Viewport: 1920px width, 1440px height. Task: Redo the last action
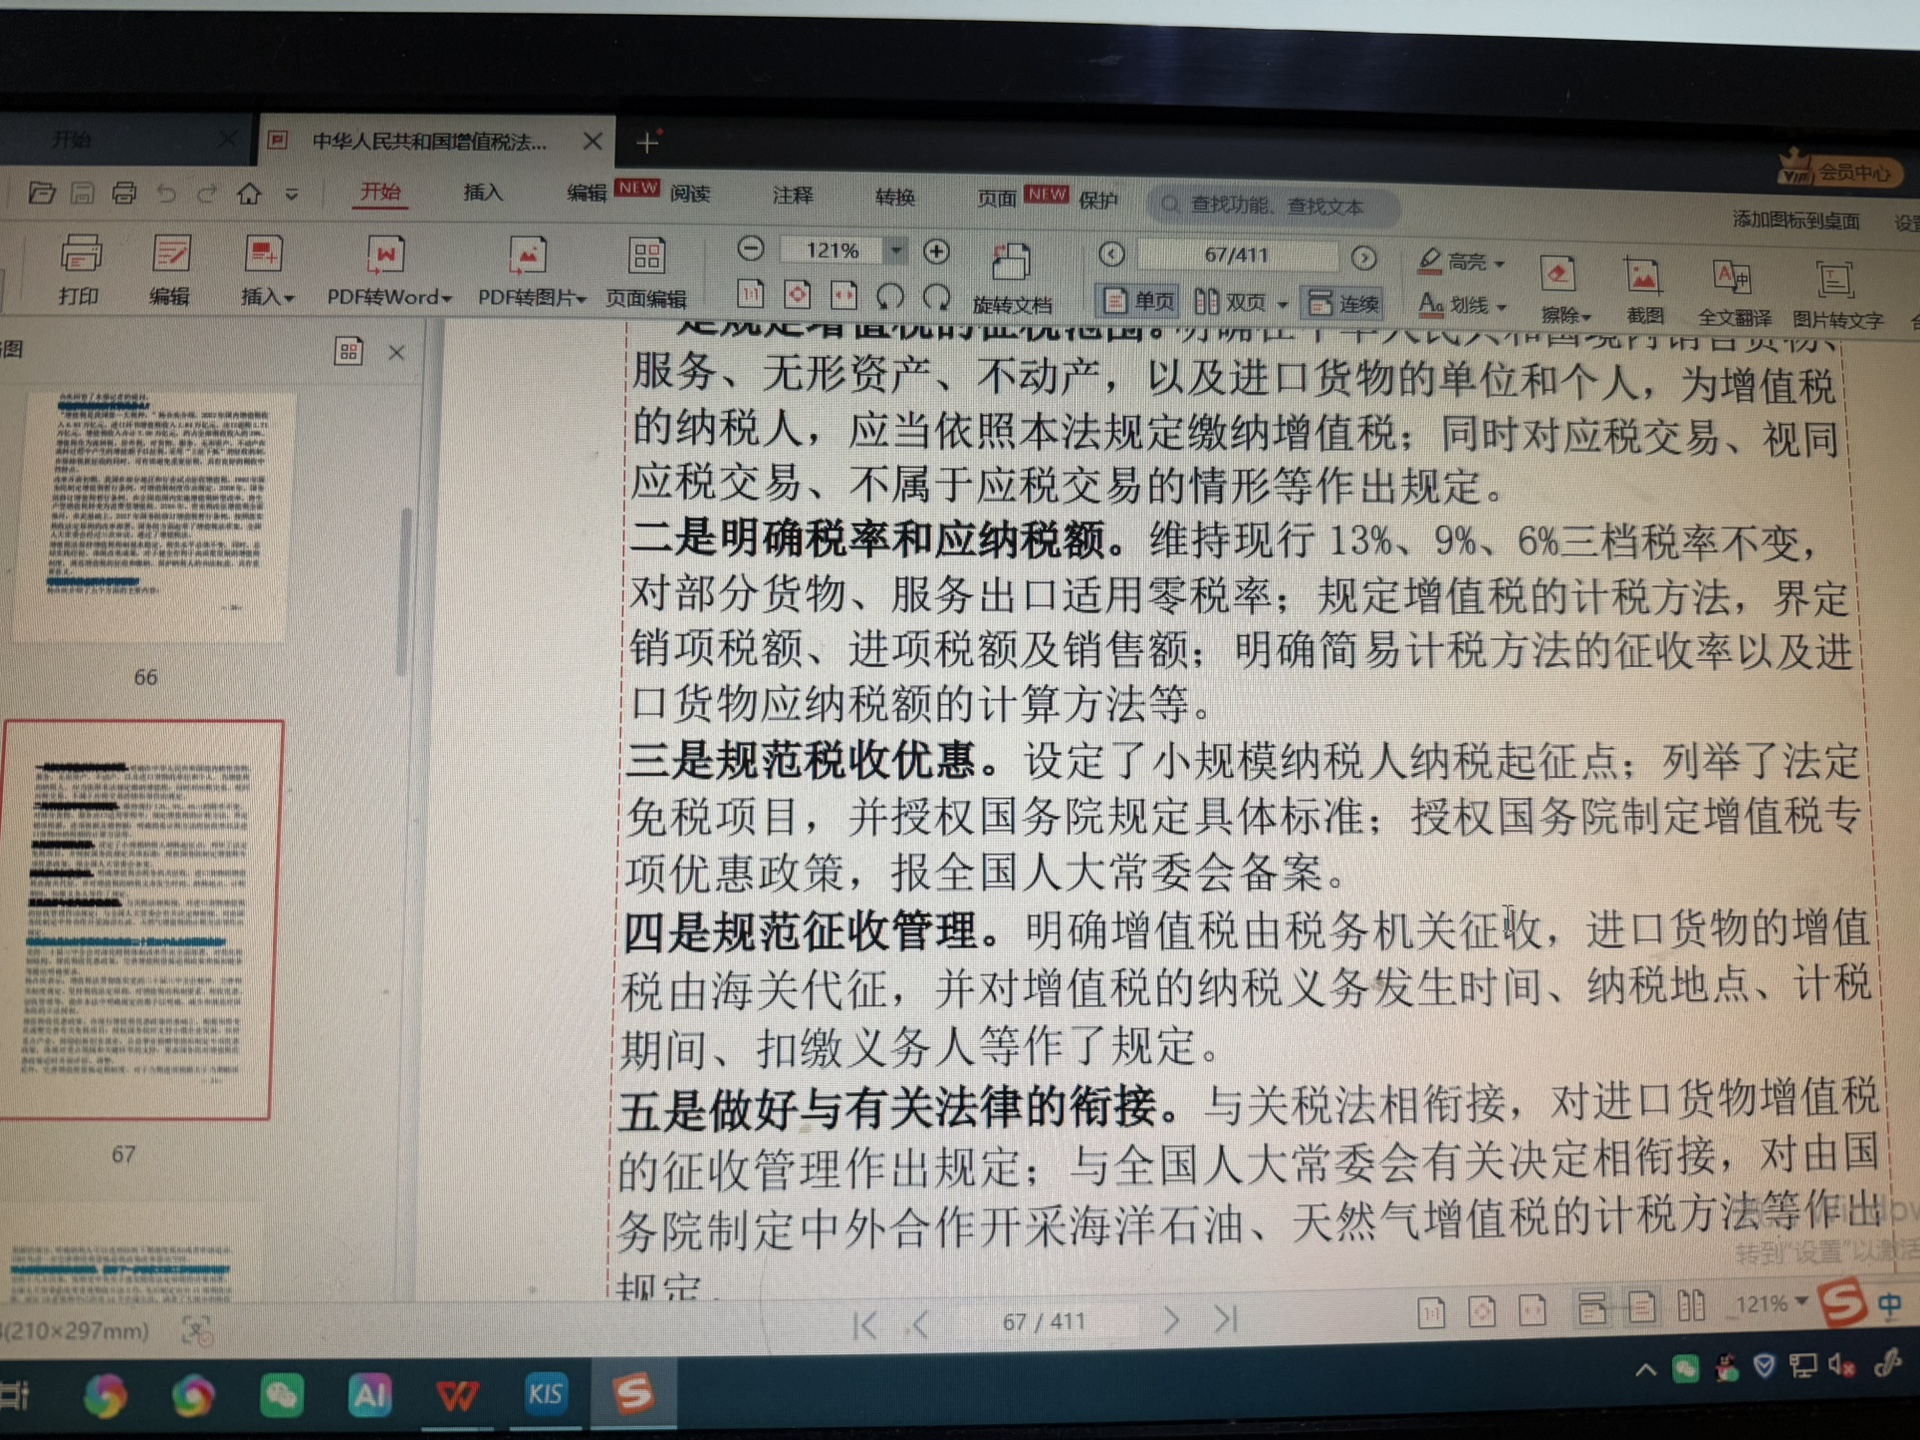(207, 193)
